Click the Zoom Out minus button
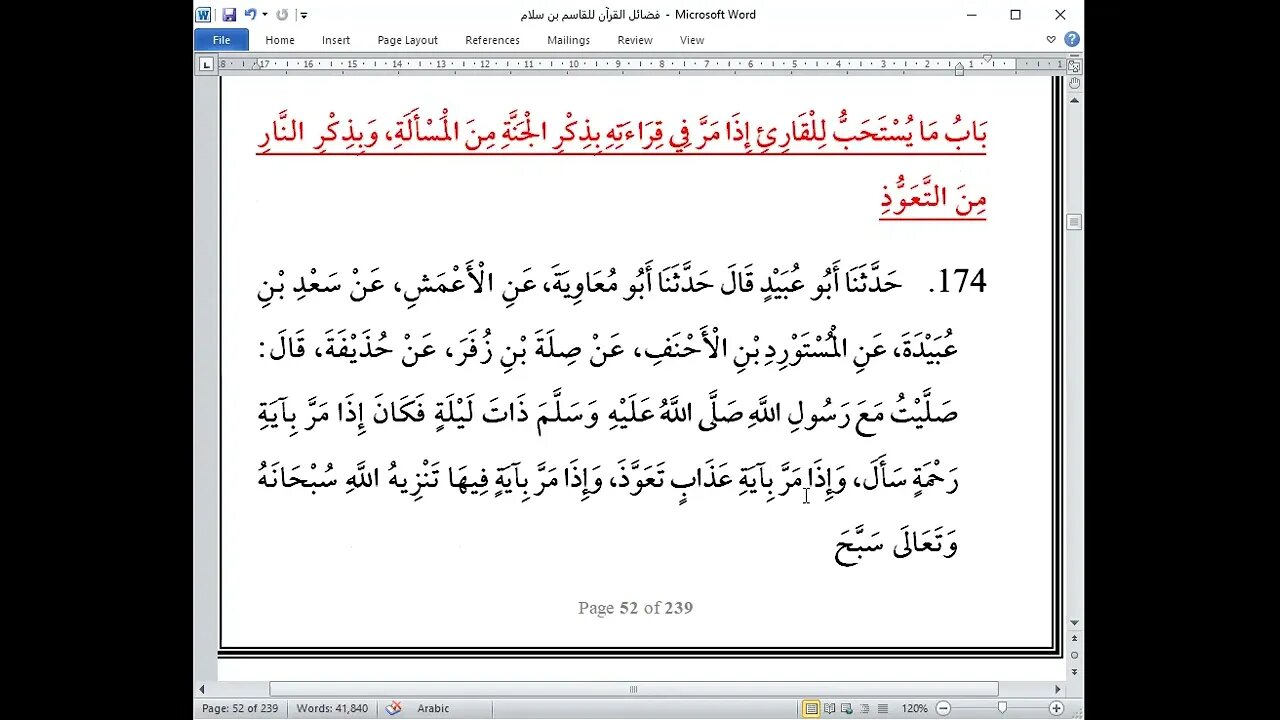Viewport: 1280px width, 720px height. 943,708
